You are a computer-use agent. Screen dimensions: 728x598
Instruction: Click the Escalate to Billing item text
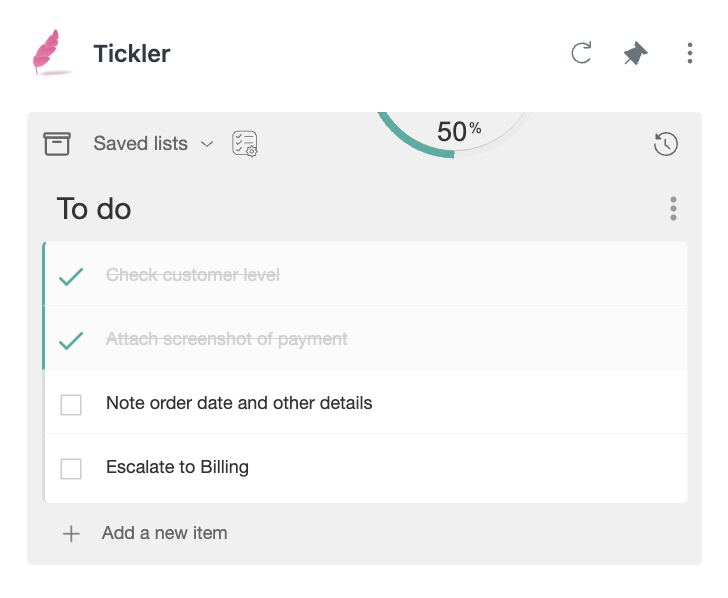(x=177, y=467)
